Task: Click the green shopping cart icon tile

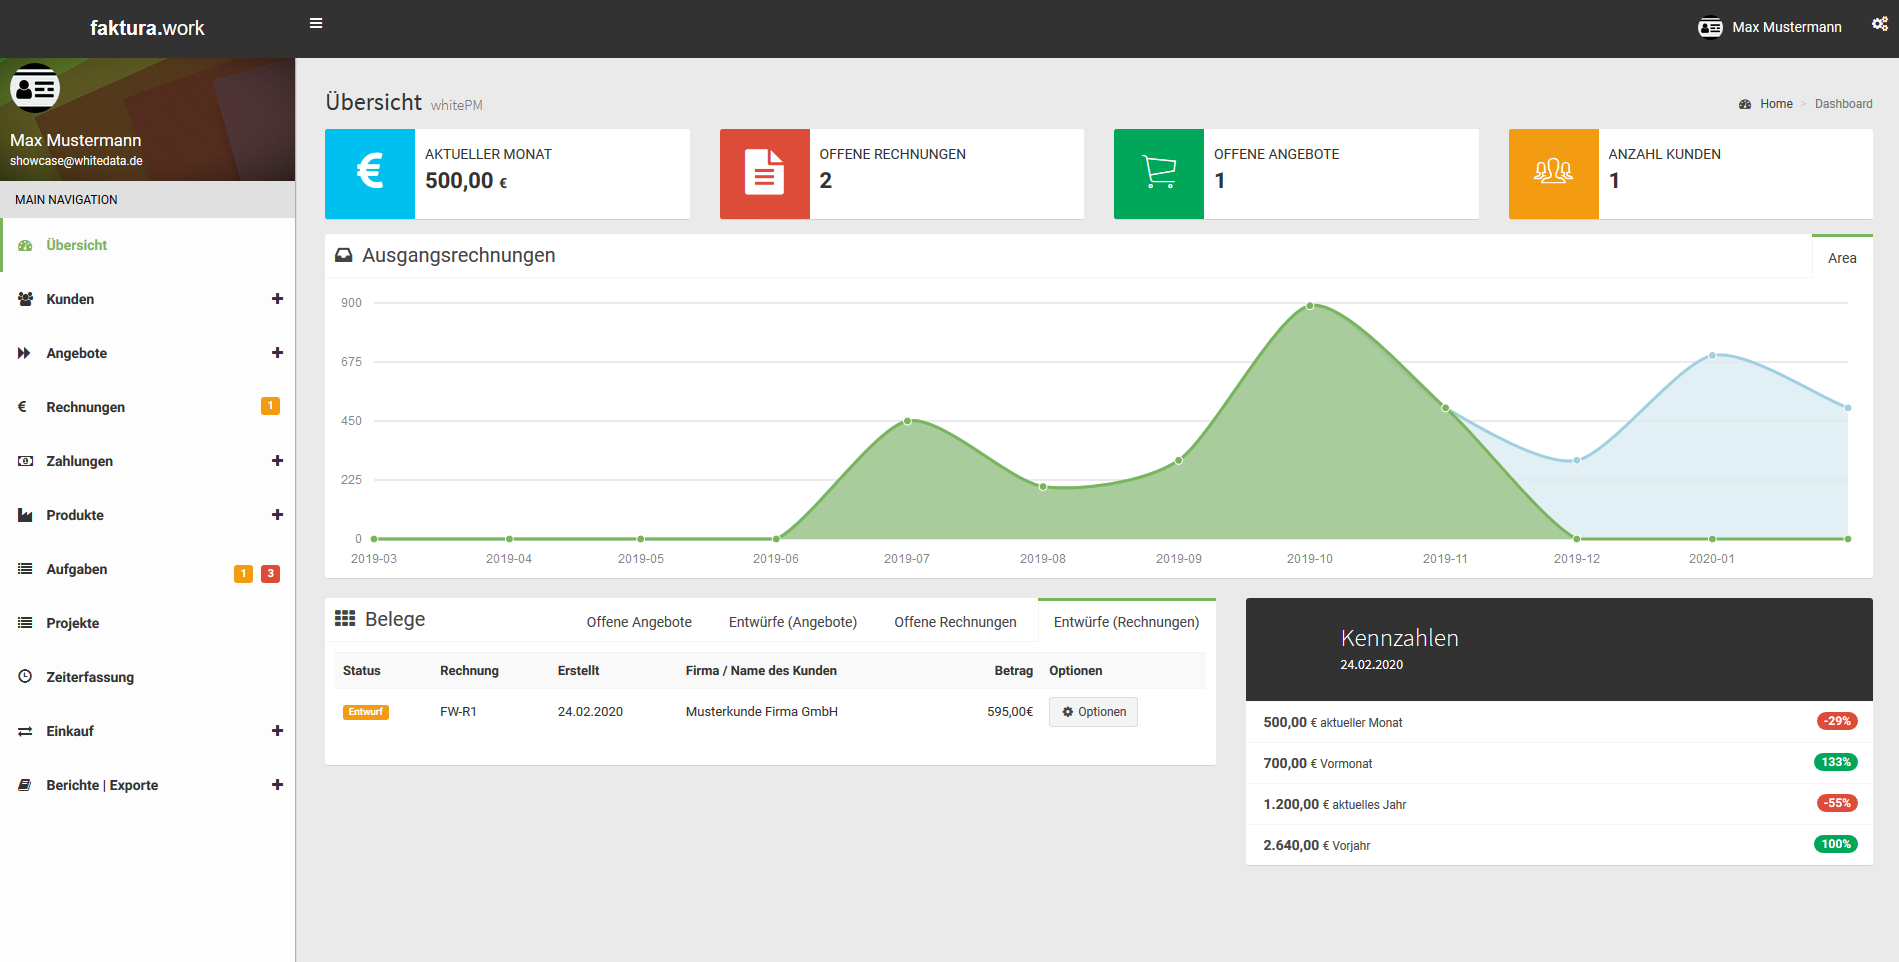Action: pos(1159,174)
